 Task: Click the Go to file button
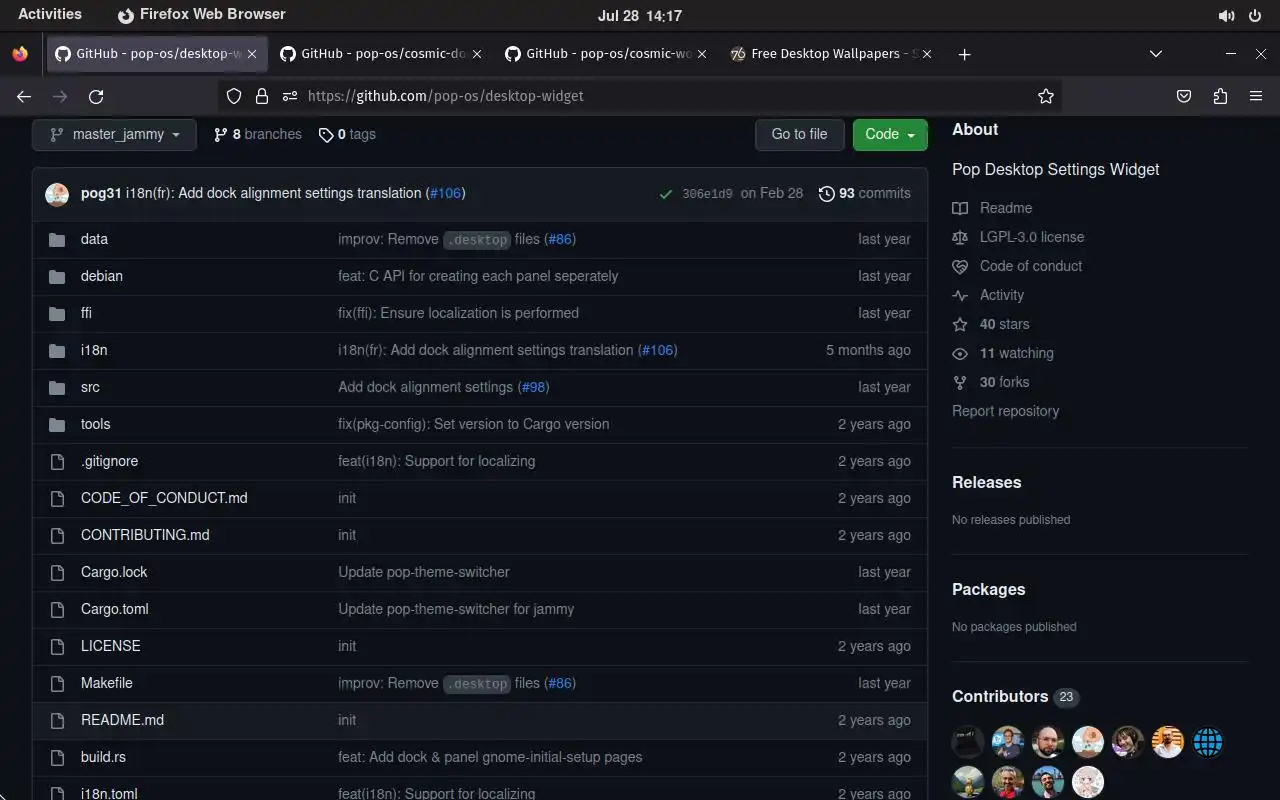coord(799,134)
